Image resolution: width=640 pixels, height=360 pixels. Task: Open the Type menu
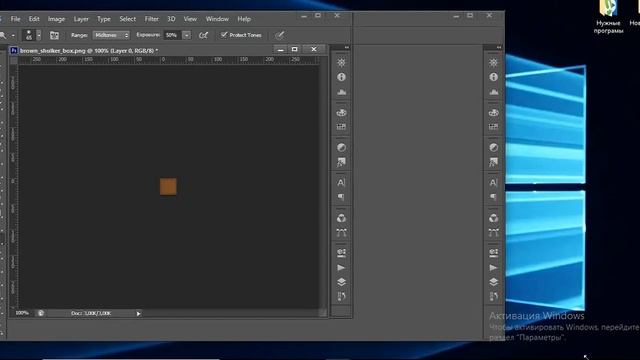pos(104,19)
